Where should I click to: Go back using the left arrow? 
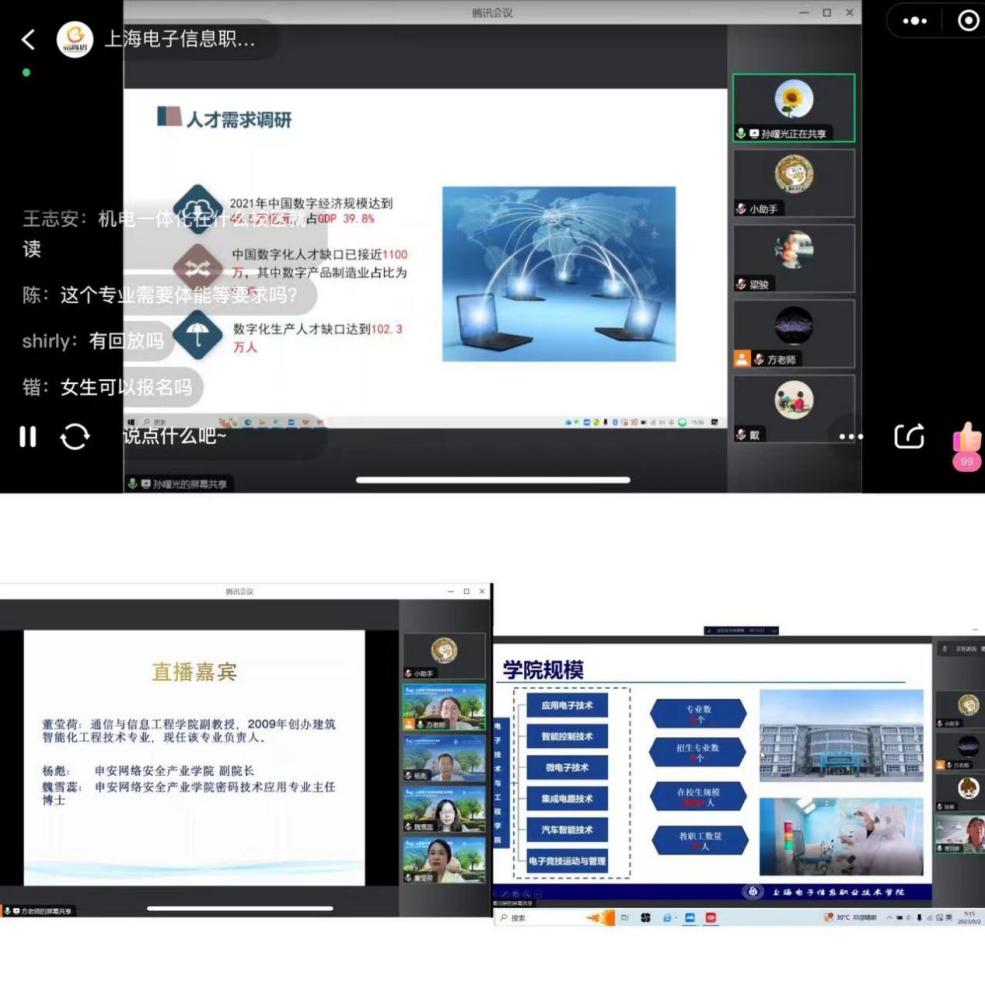pyautogui.click(x=28, y=39)
